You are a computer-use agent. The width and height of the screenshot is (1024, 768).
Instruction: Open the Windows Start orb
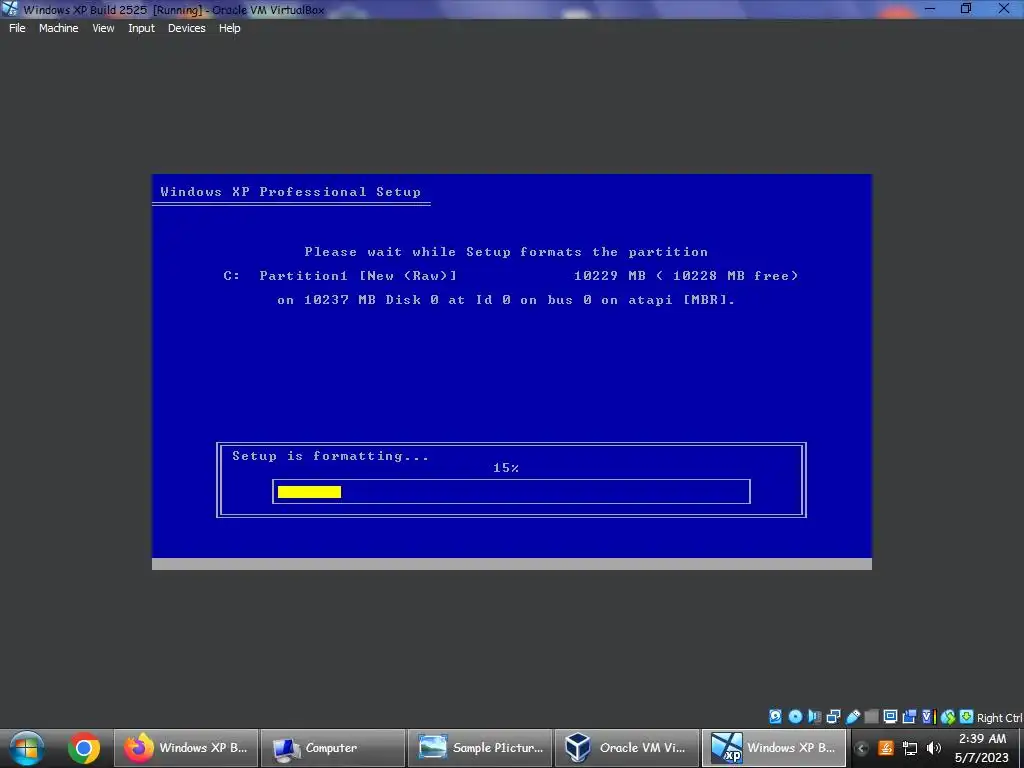(26, 748)
